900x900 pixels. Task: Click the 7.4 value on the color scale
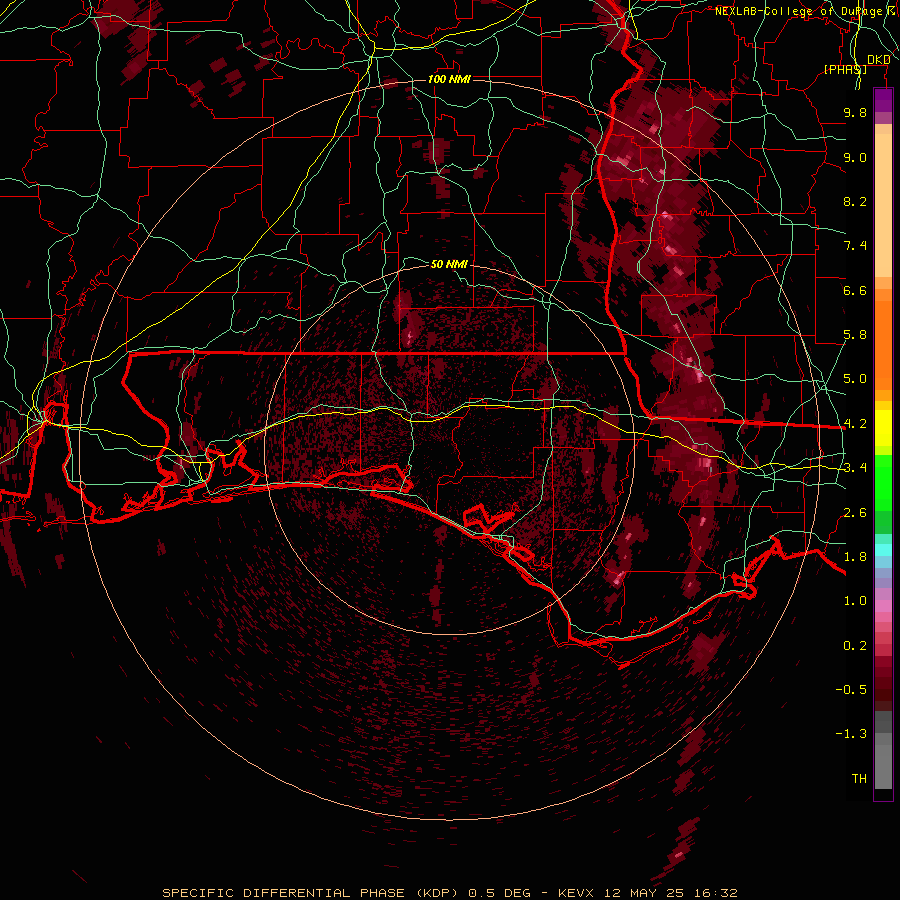tap(855, 246)
